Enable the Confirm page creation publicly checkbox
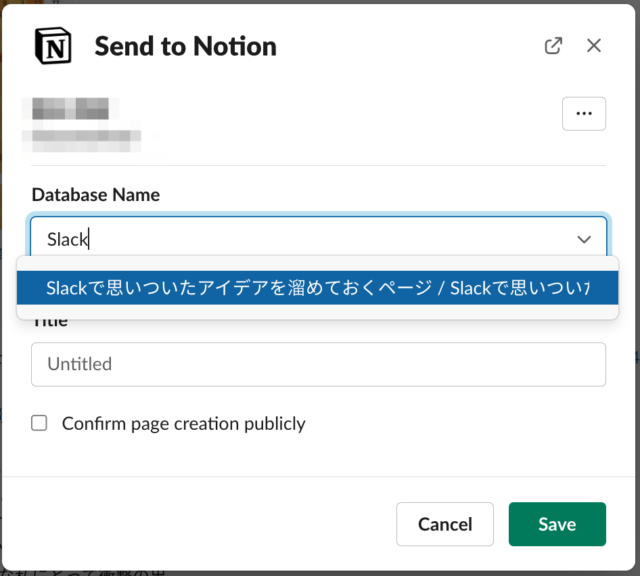 pyautogui.click(x=39, y=423)
